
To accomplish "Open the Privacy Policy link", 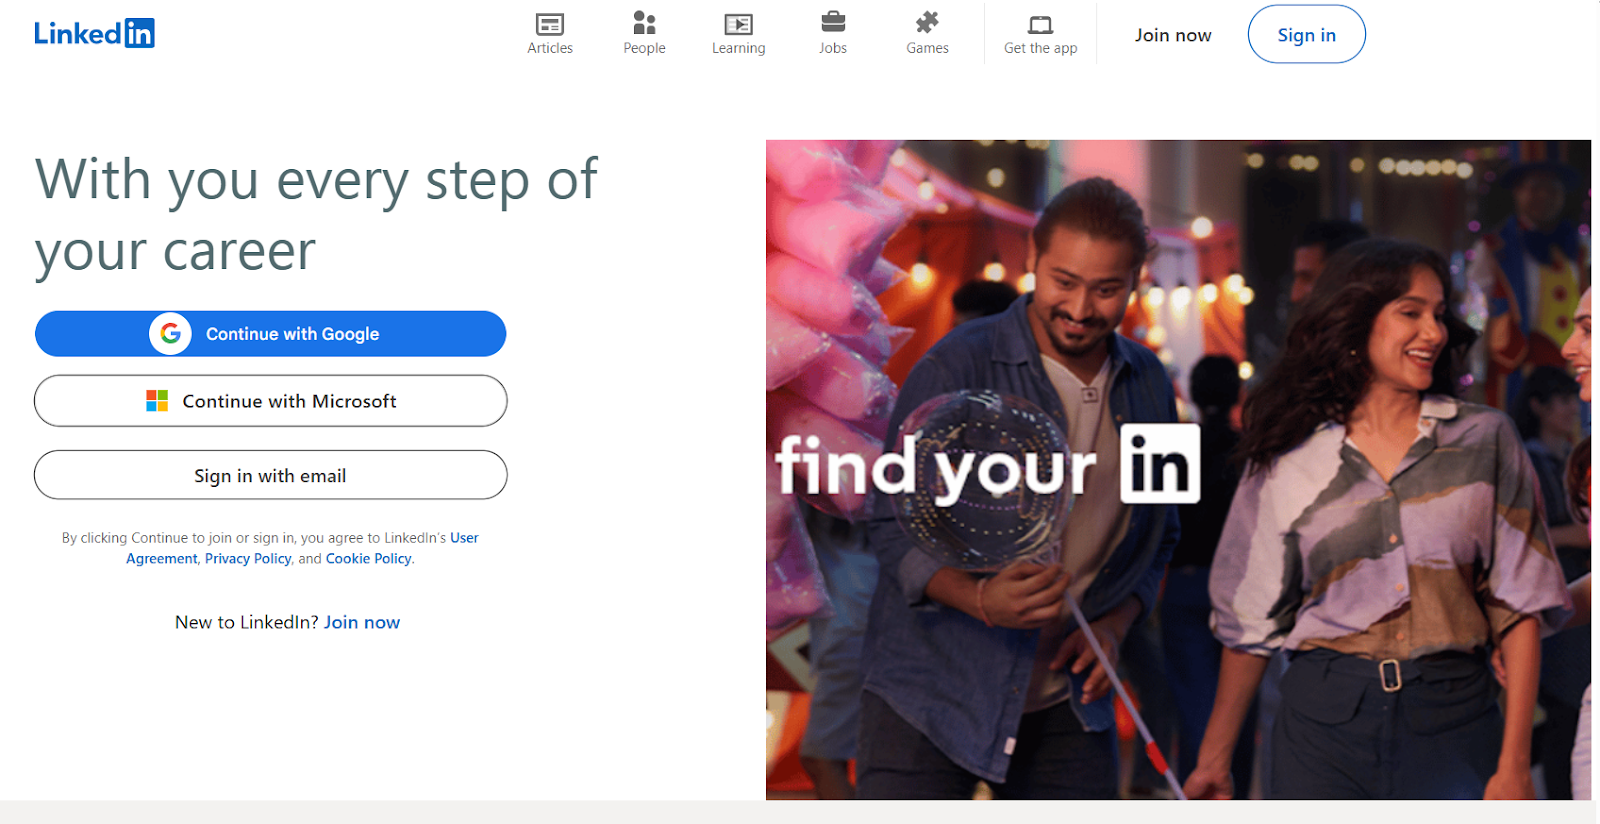I will 248,559.
